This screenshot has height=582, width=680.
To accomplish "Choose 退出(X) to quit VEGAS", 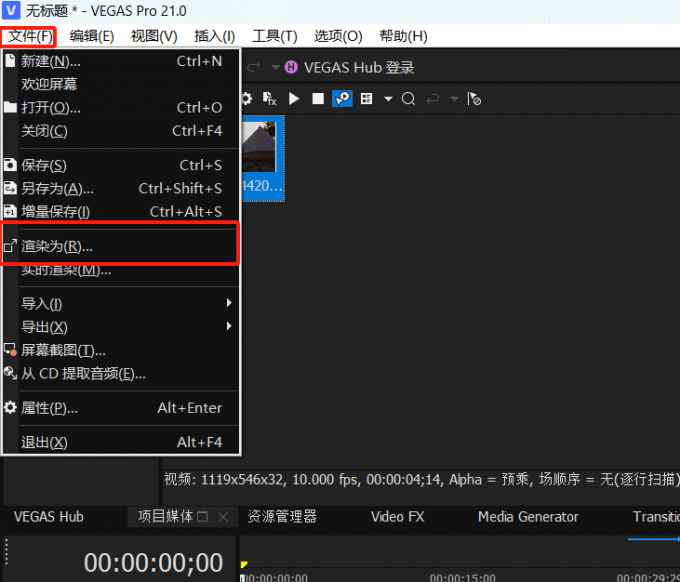I will pyautogui.click(x=121, y=442).
